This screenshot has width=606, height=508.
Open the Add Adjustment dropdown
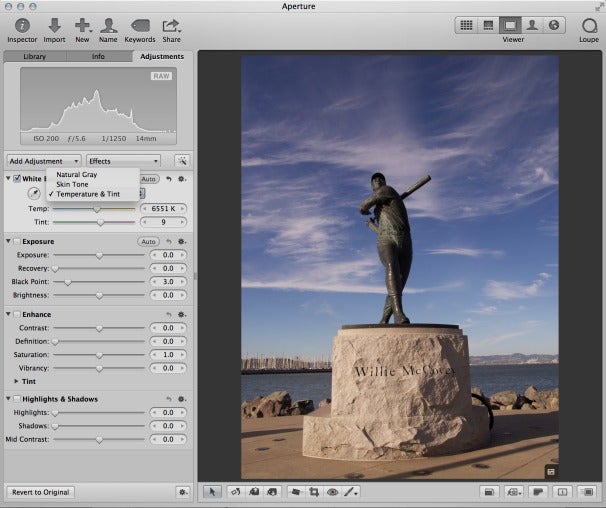pos(44,161)
